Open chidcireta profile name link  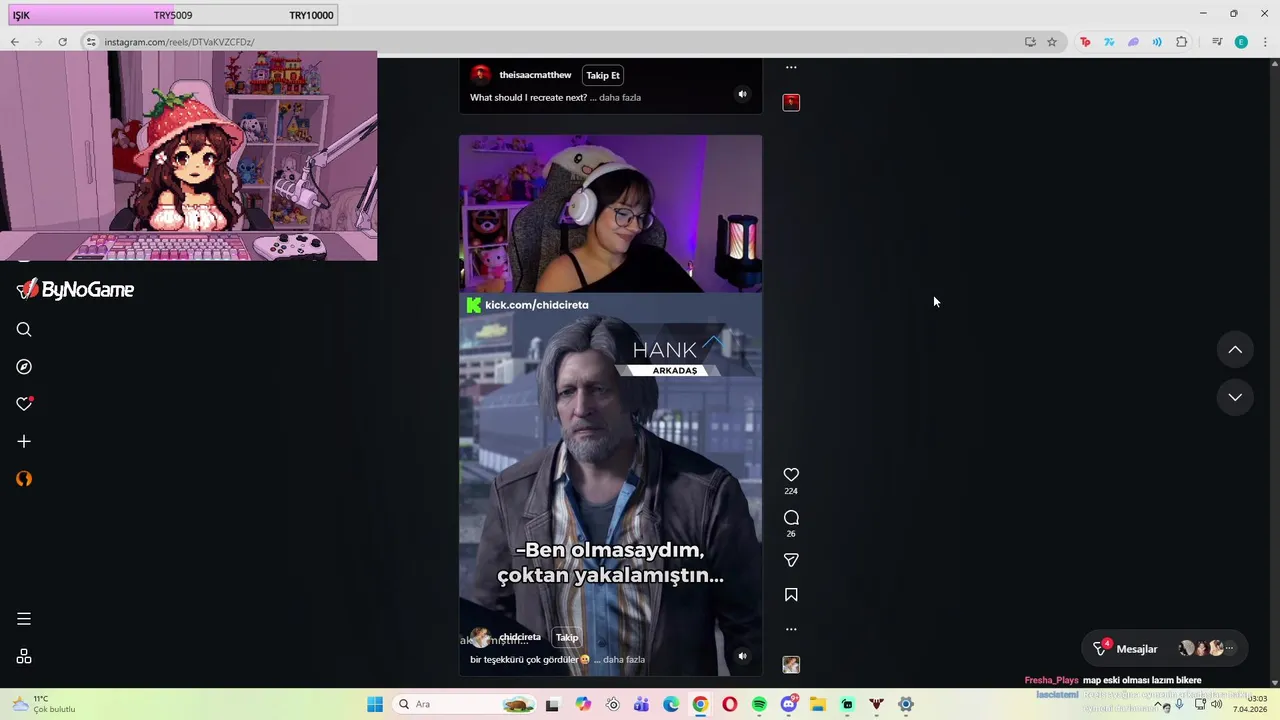tap(520, 637)
